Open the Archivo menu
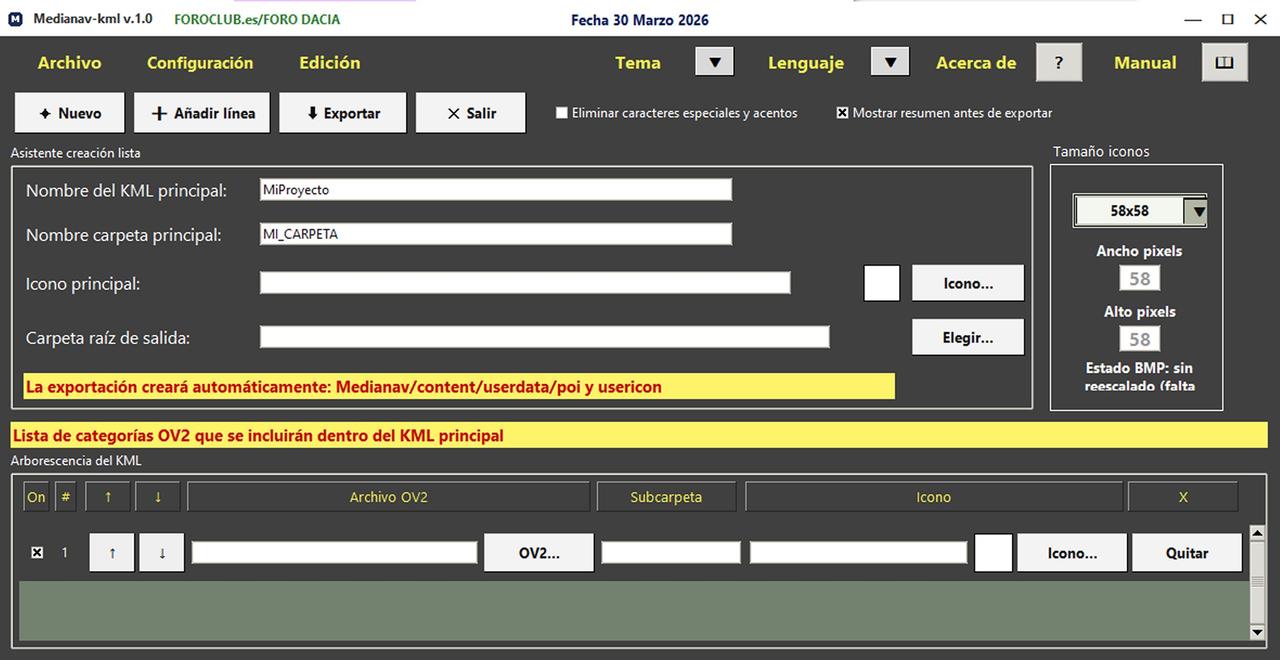 70,63
